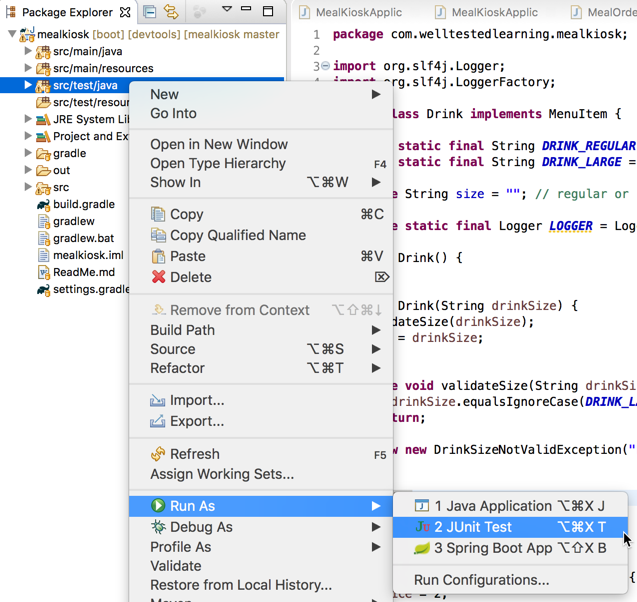Expand Project and External Dependencies node
Screen dimensions: 637x602
pyautogui.click(x=28, y=136)
